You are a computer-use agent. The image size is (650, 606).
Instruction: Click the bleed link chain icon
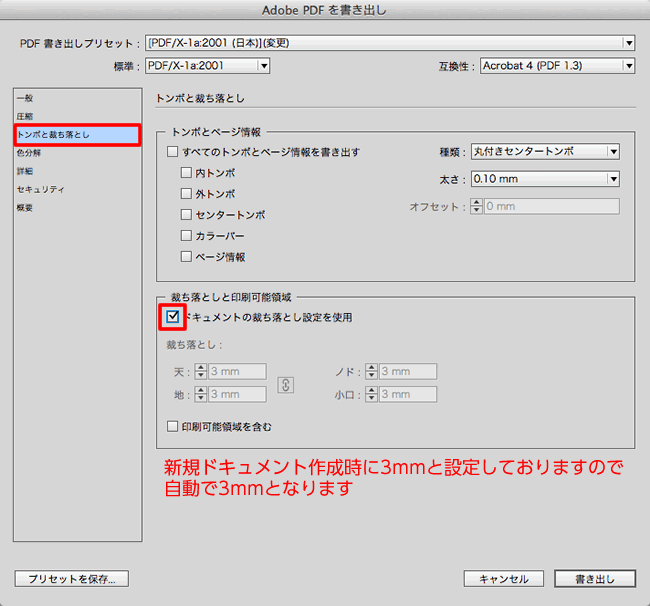pos(286,385)
